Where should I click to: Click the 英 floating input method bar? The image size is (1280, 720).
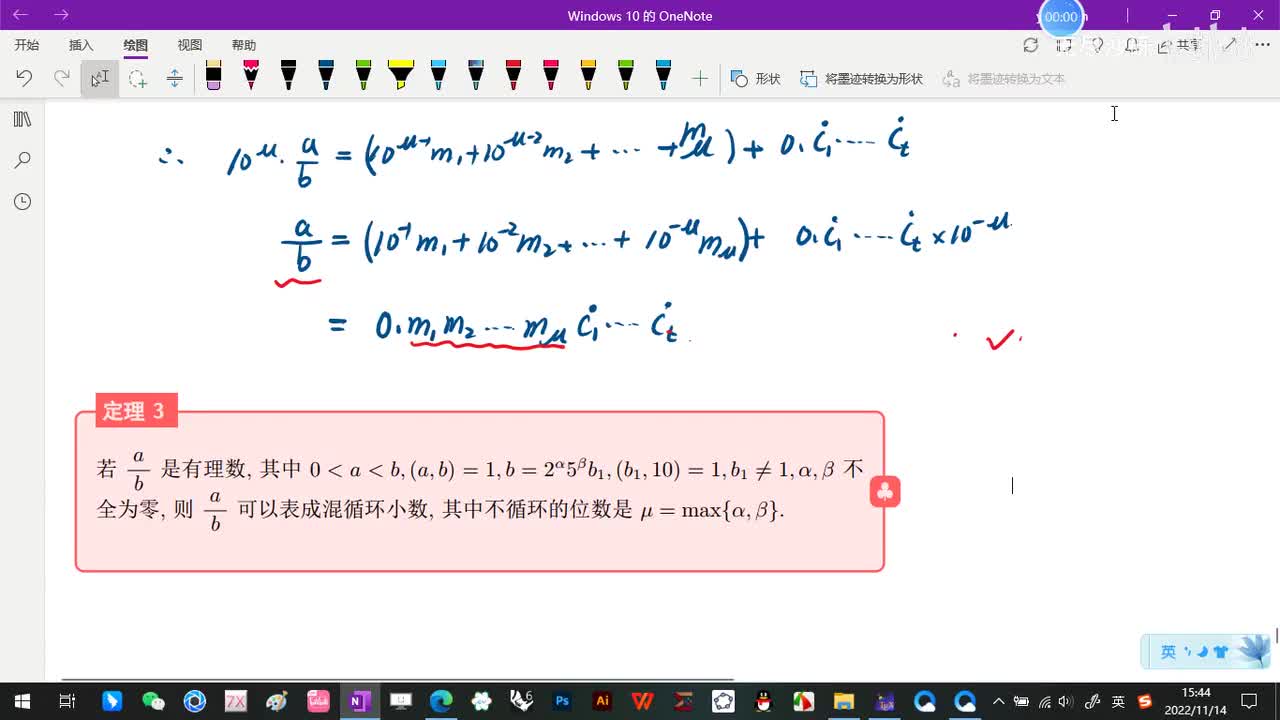click(1204, 652)
